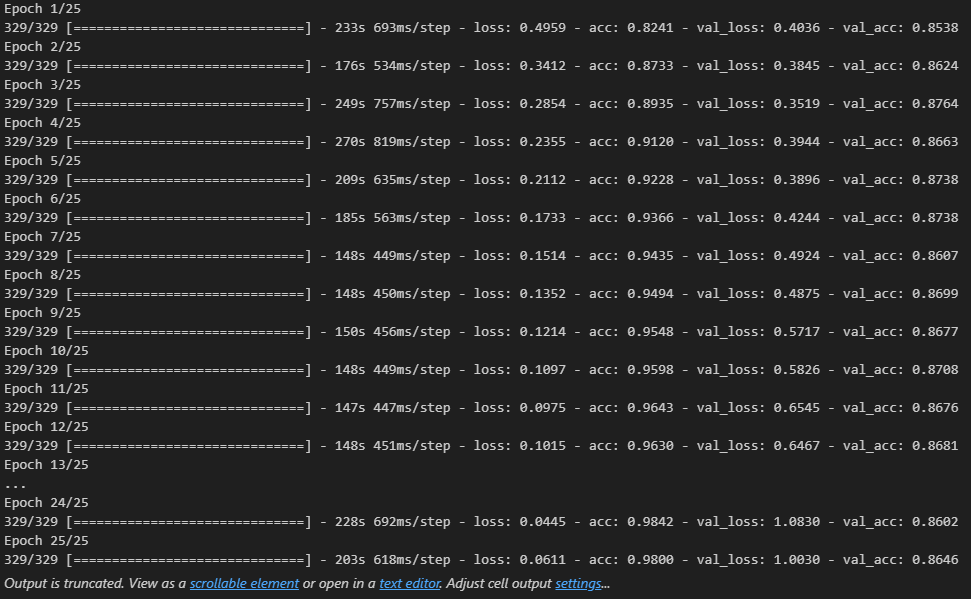Select the 'Epoch 3/25' line
Screen dimensions: 971x599
(x=42, y=85)
